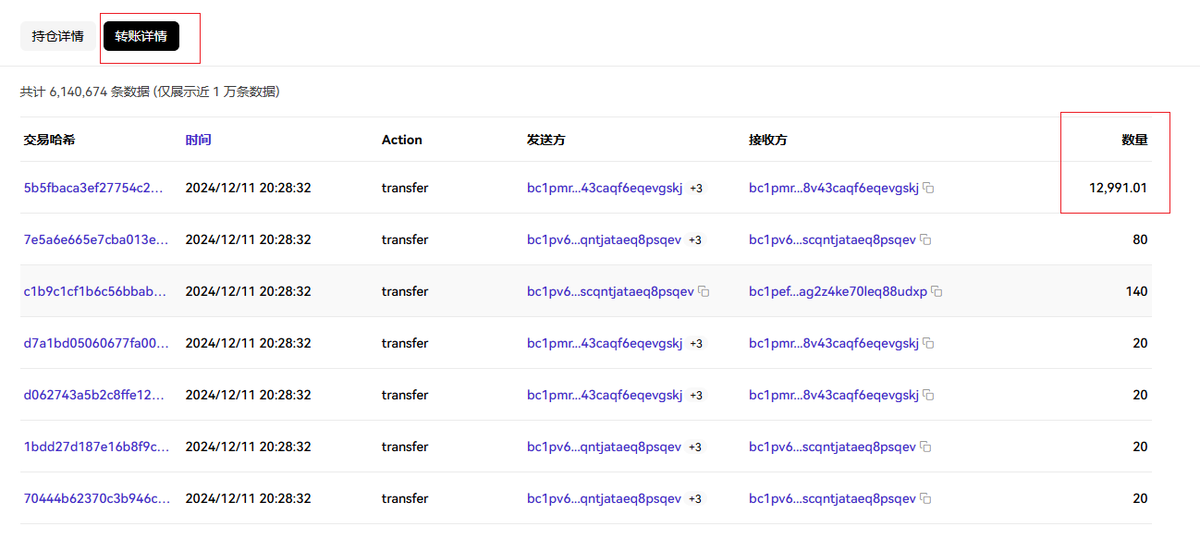Click amount 20 in the d7a1bd05060677fa00 row
The height and width of the screenshot is (539, 1200).
(1140, 344)
